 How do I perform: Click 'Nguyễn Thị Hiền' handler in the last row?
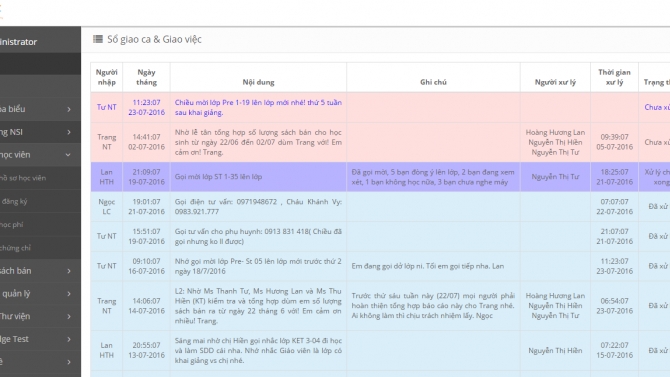555,350
